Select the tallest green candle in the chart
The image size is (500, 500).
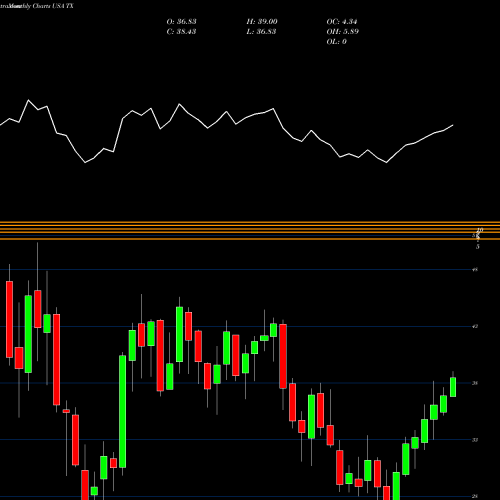pyautogui.click(x=123, y=412)
